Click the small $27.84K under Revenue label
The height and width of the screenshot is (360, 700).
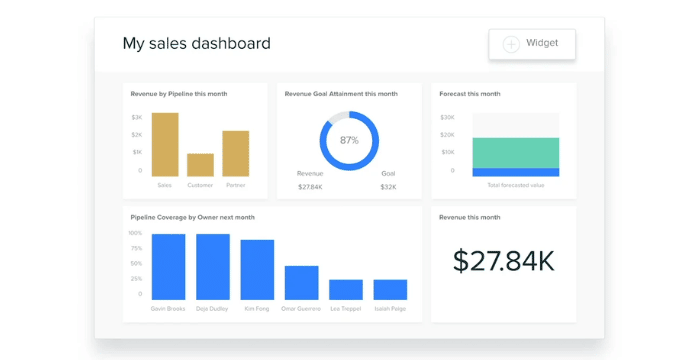[x=310, y=187]
